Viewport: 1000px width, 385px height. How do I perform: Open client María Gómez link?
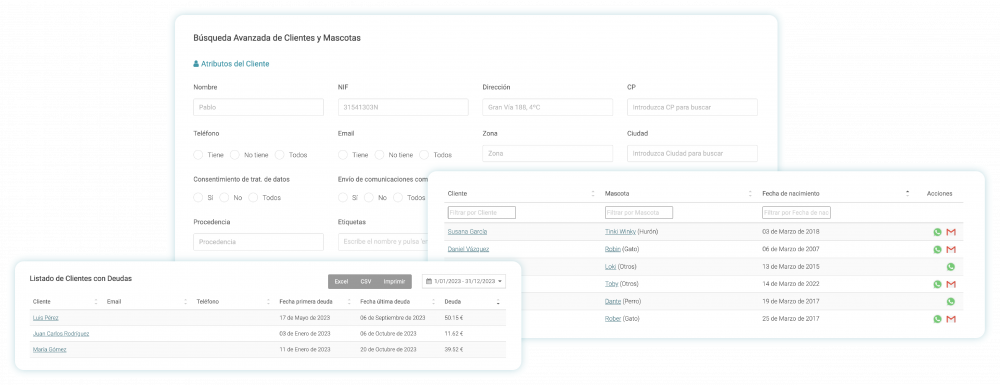click(49, 349)
